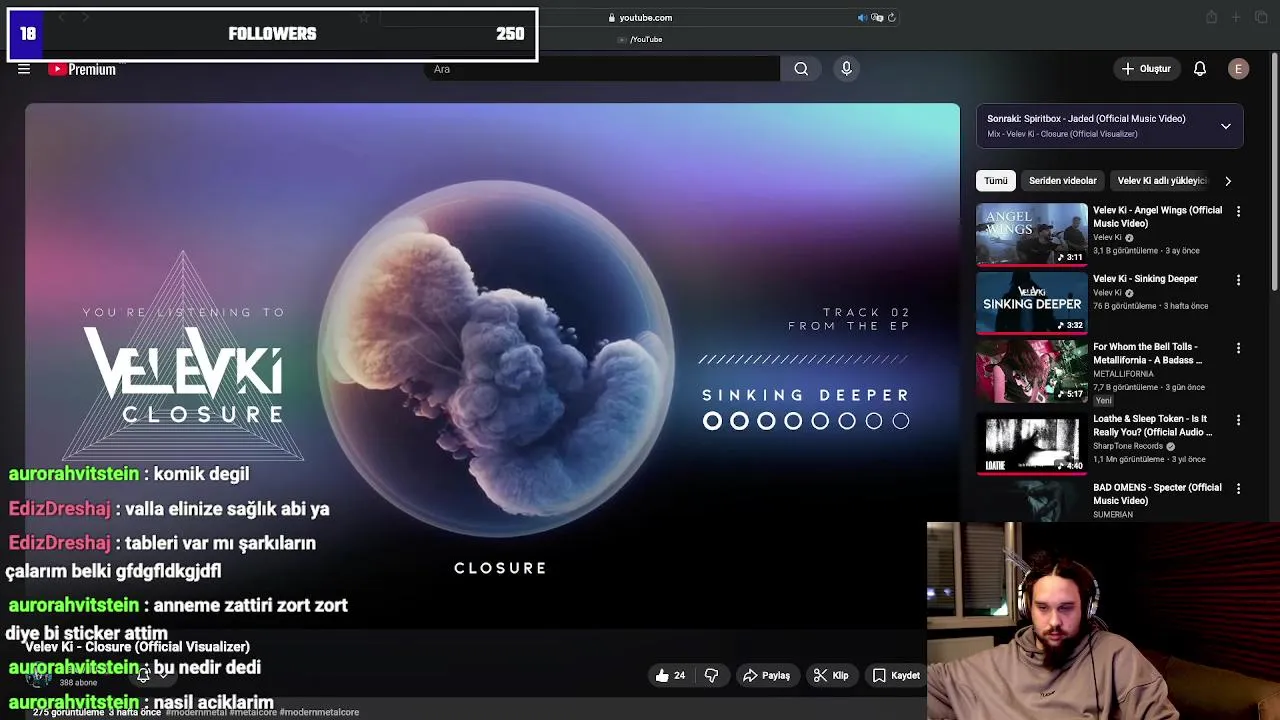Show more filter chips with right arrow
The image size is (1280, 720).
[1228, 181]
